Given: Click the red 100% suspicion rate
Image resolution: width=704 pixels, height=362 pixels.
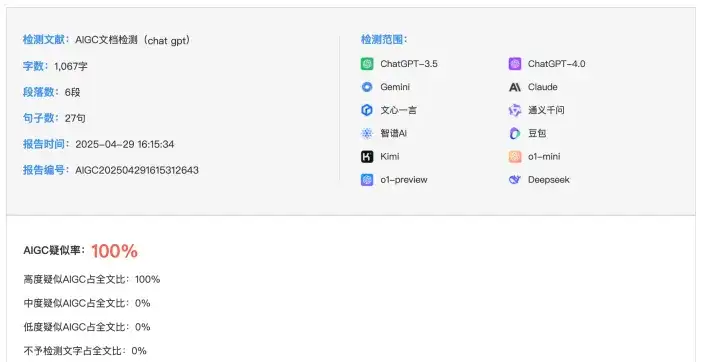Looking at the screenshot, I should pyautogui.click(x=114, y=251).
